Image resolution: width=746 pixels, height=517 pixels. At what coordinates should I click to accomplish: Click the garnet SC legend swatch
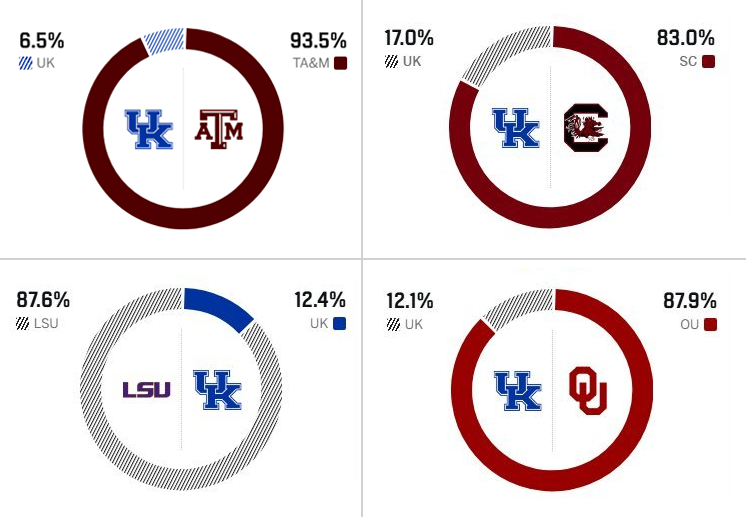pyautogui.click(x=708, y=61)
